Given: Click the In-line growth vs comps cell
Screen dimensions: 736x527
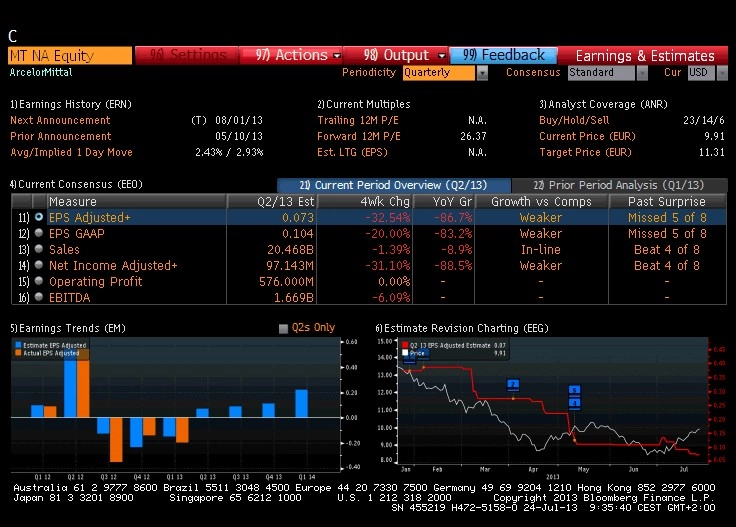Looking at the screenshot, I should [x=541, y=249].
